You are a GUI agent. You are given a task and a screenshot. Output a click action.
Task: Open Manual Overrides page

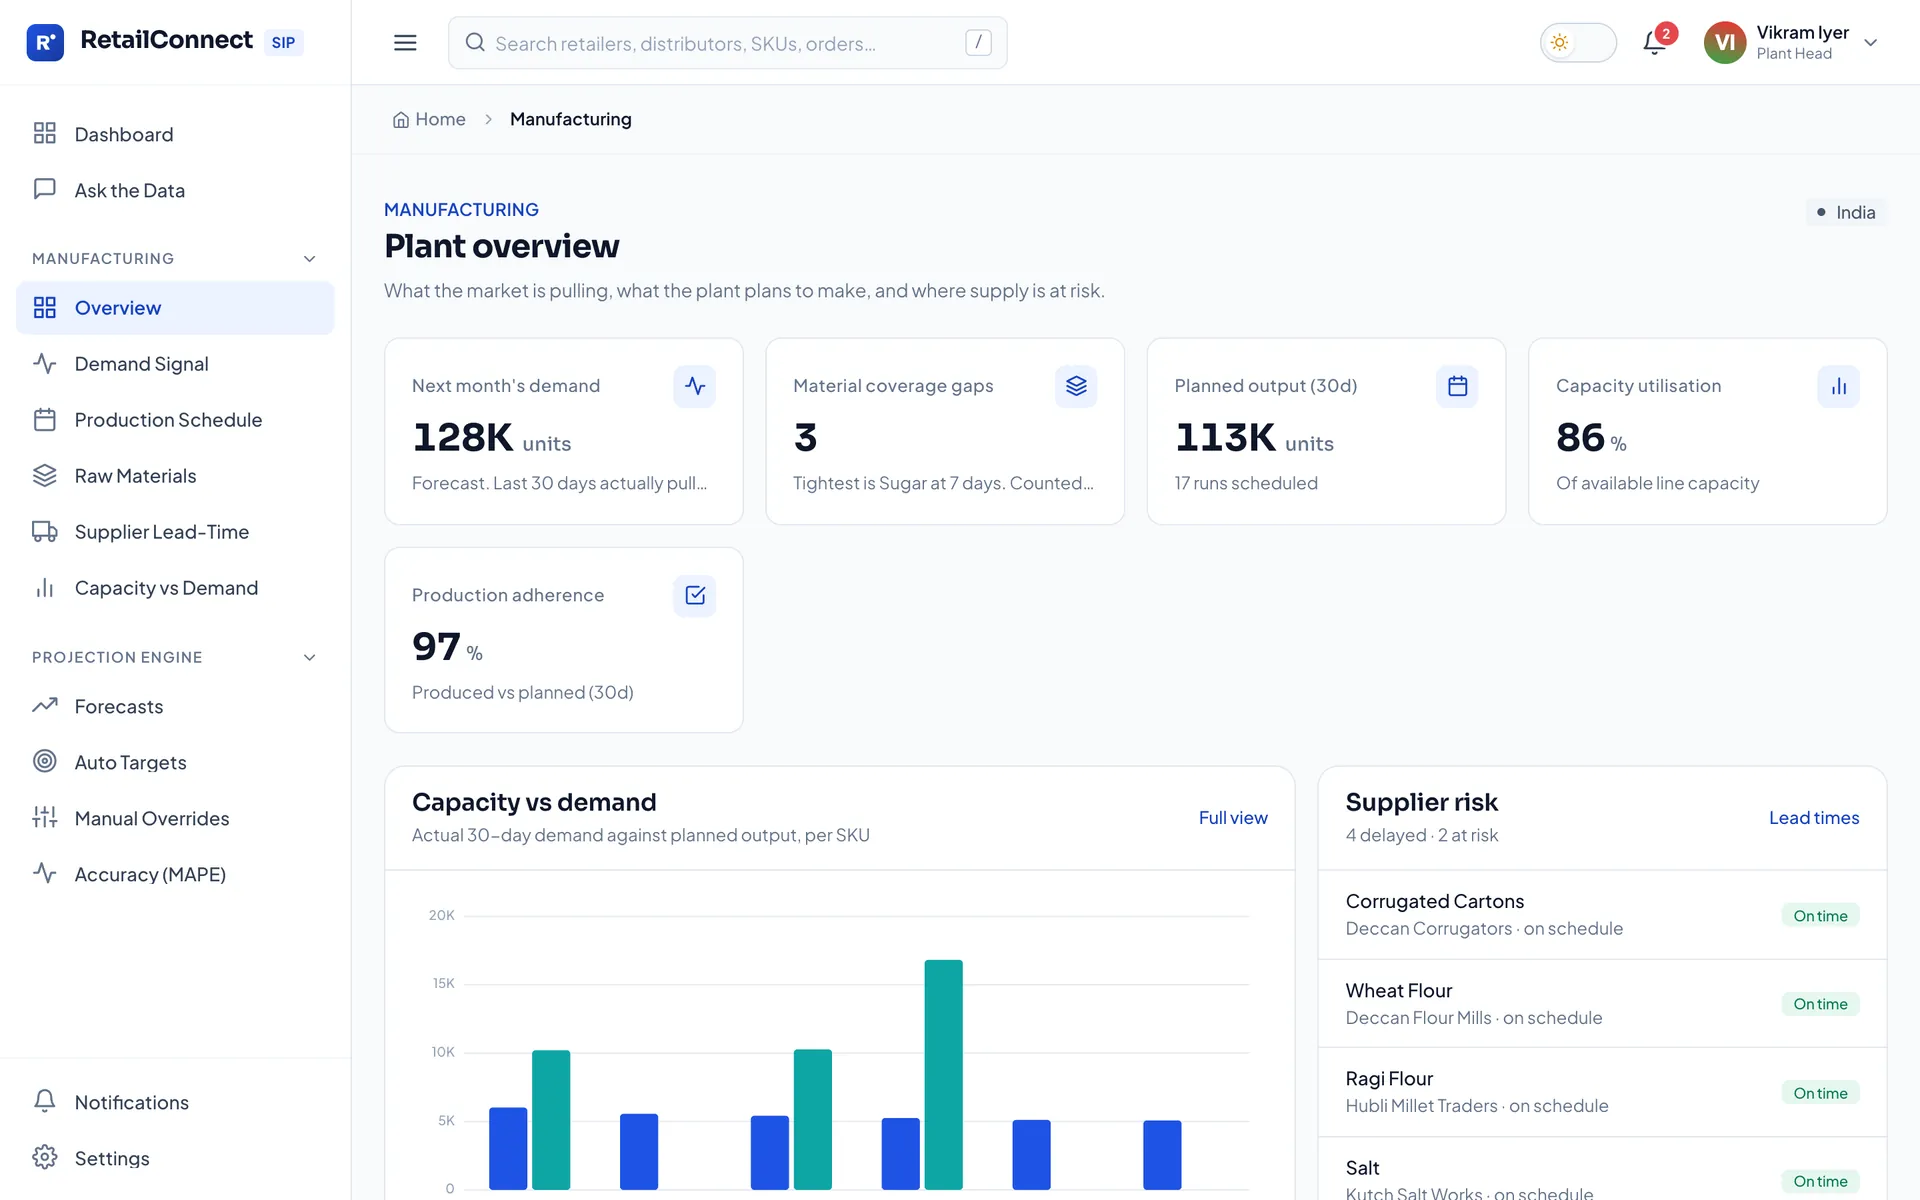(x=175, y=818)
